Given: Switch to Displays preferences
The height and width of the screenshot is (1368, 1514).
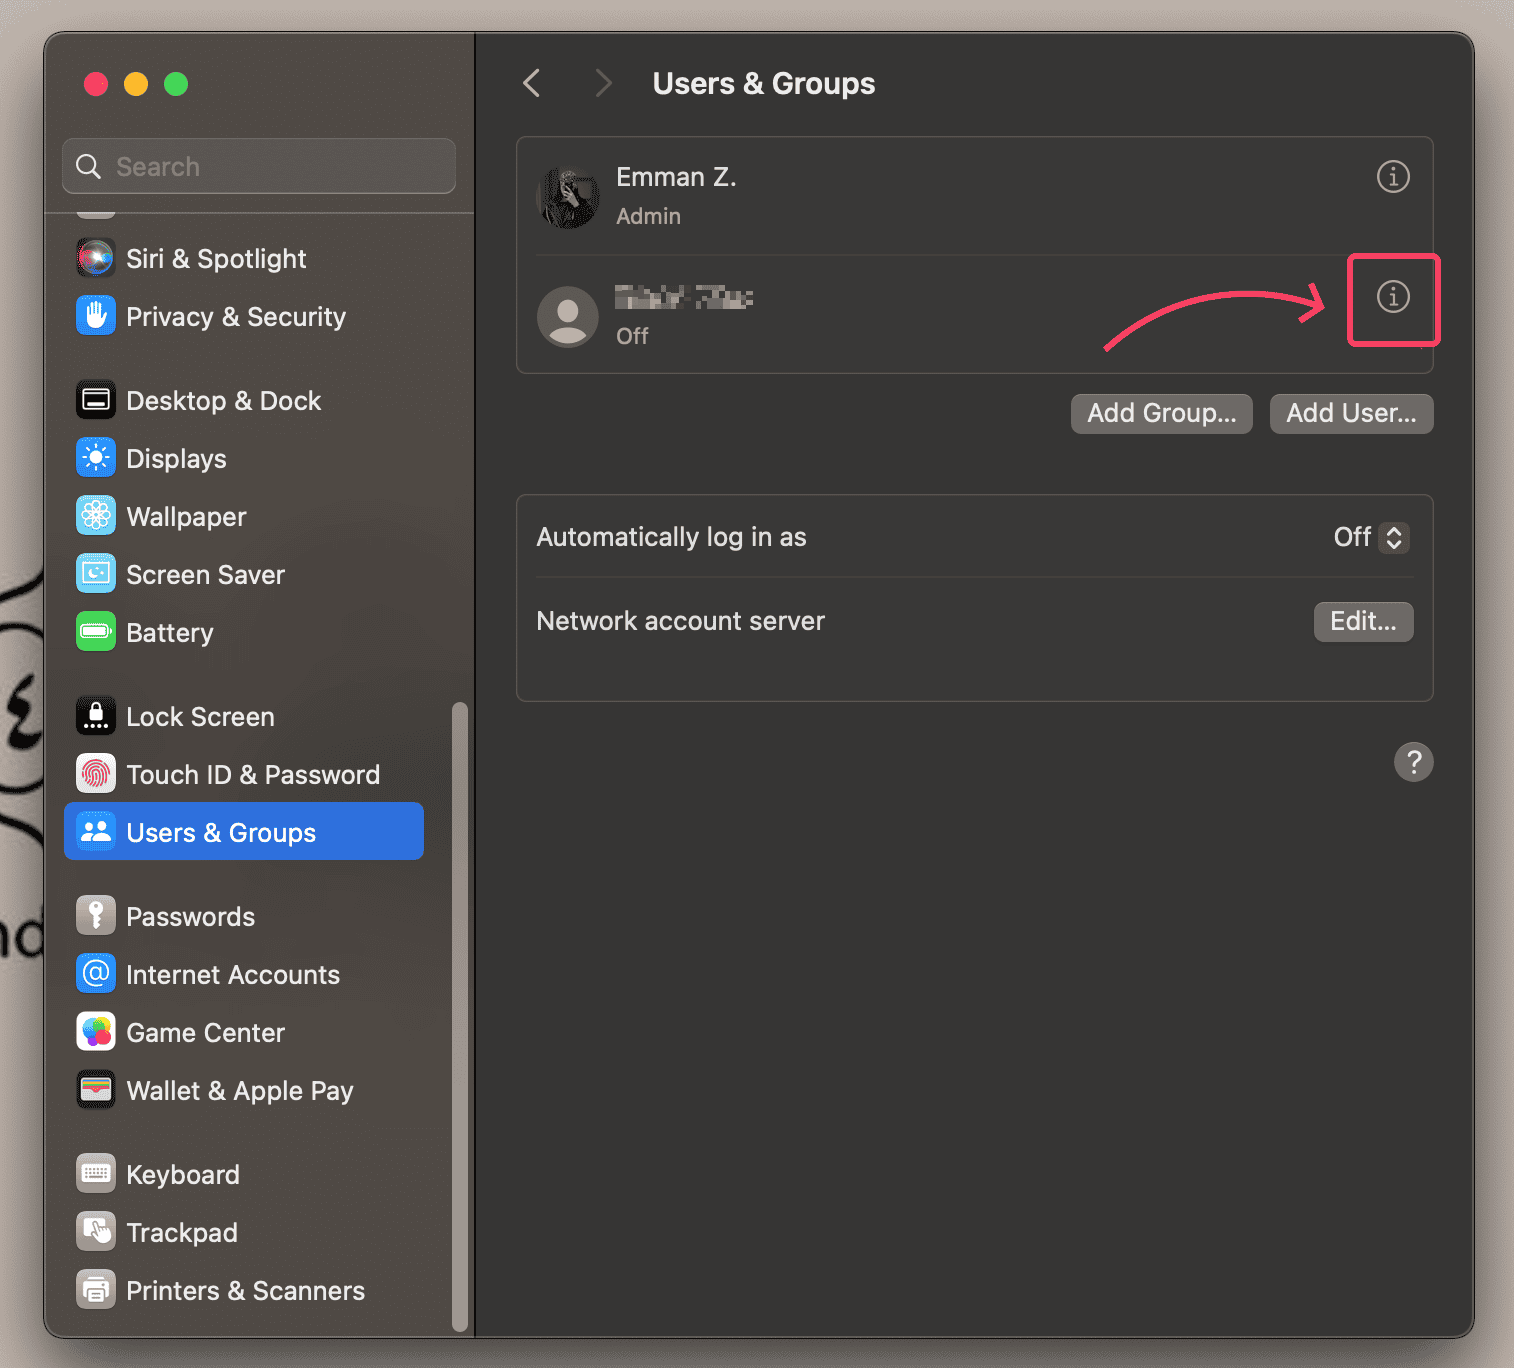Looking at the screenshot, I should click(176, 459).
